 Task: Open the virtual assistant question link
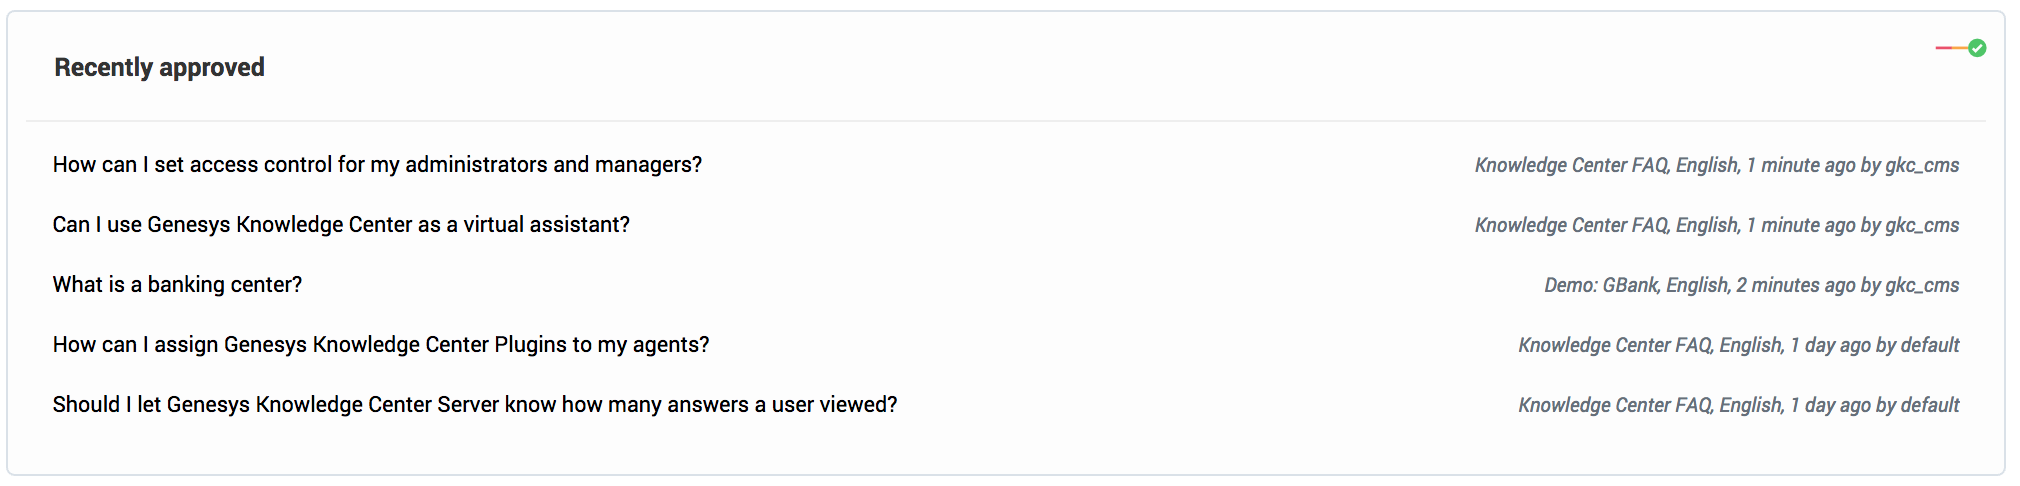[x=341, y=224]
